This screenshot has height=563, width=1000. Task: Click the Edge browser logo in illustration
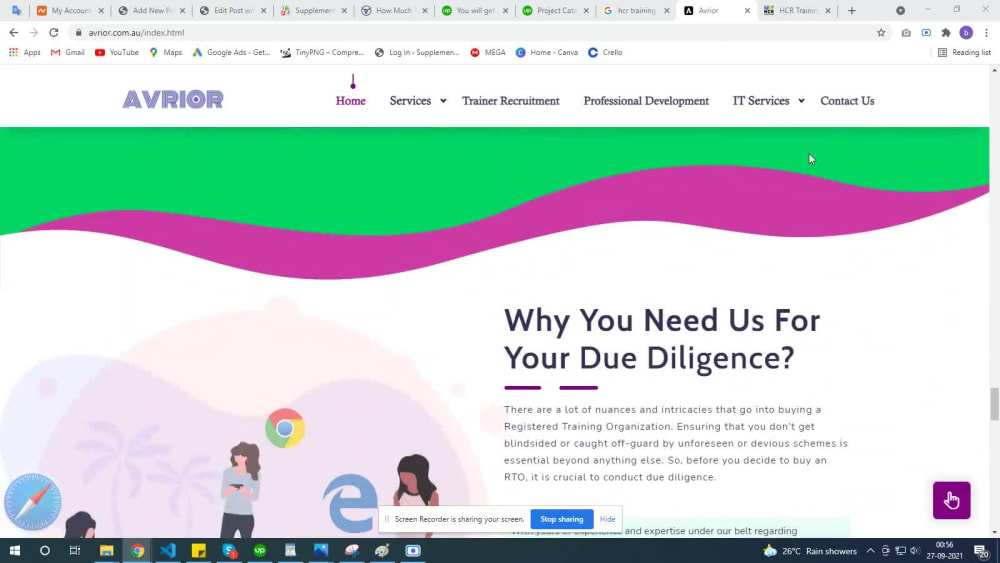[x=350, y=503]
